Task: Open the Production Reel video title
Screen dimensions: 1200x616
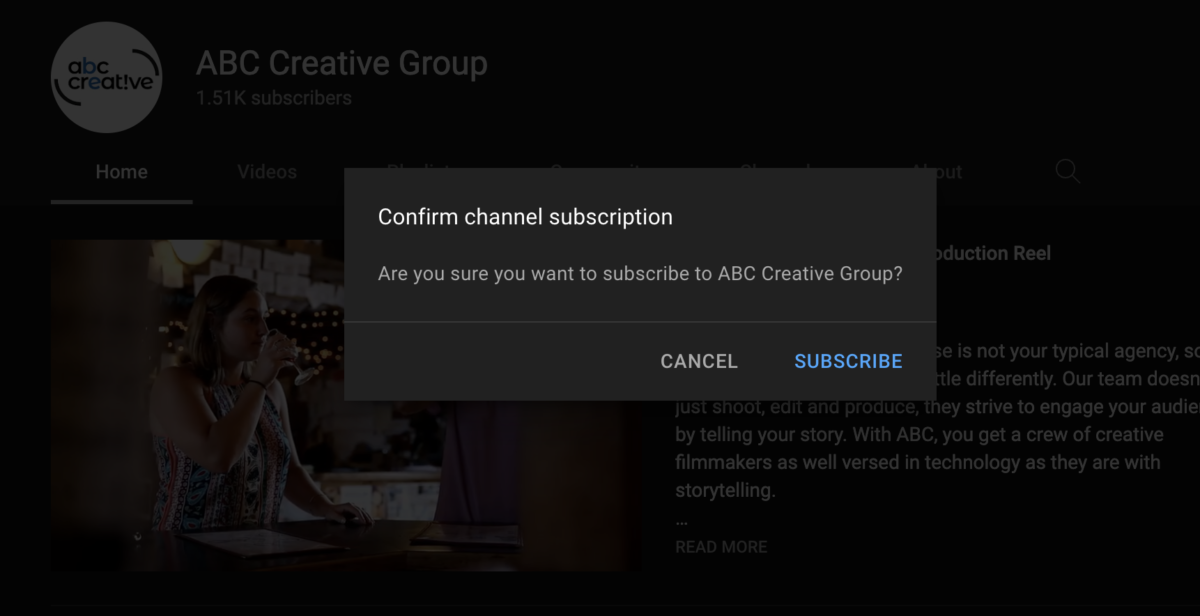Action: [990, 253]
